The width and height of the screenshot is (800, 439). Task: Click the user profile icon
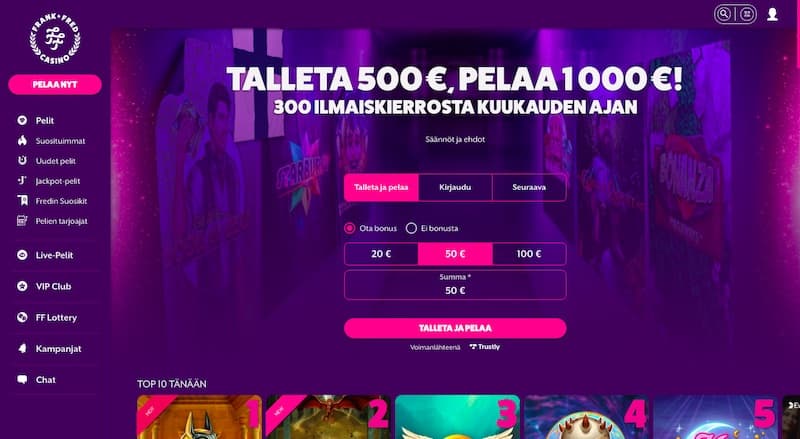coord(772,14)
